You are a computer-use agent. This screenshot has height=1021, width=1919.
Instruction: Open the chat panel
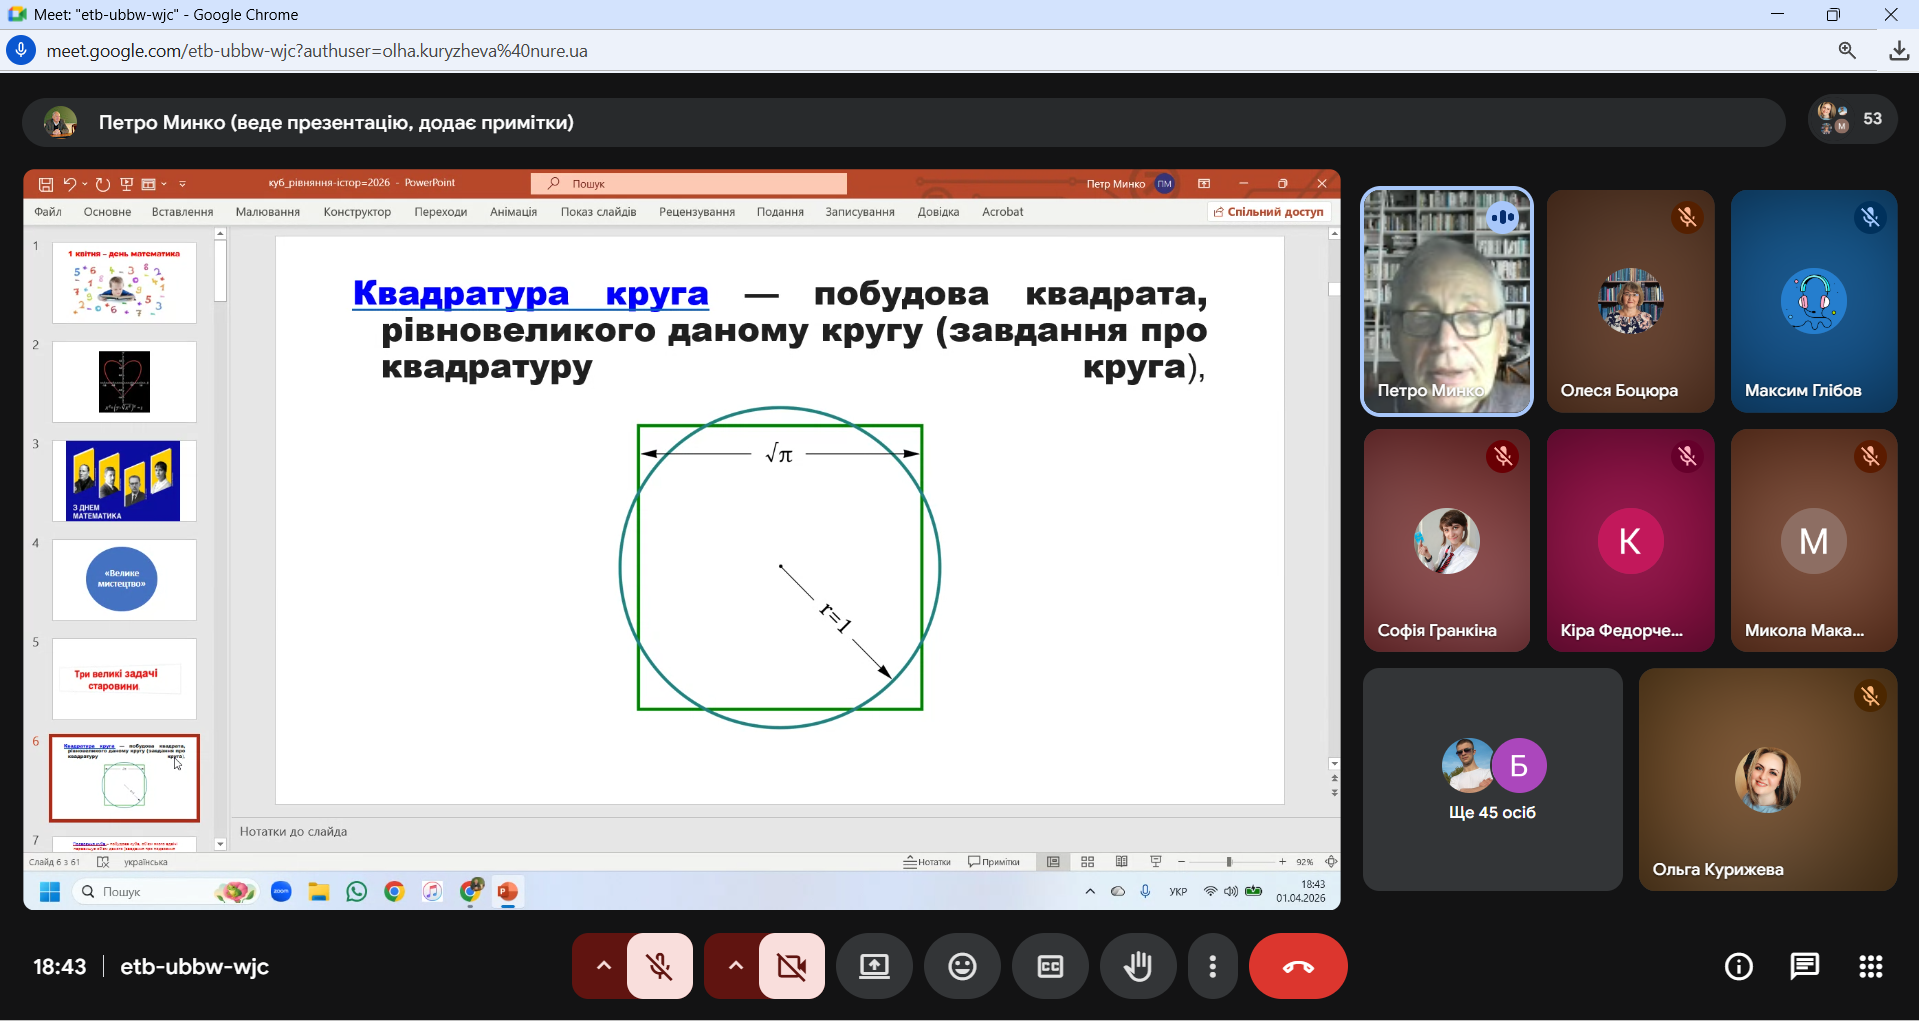1805,966
